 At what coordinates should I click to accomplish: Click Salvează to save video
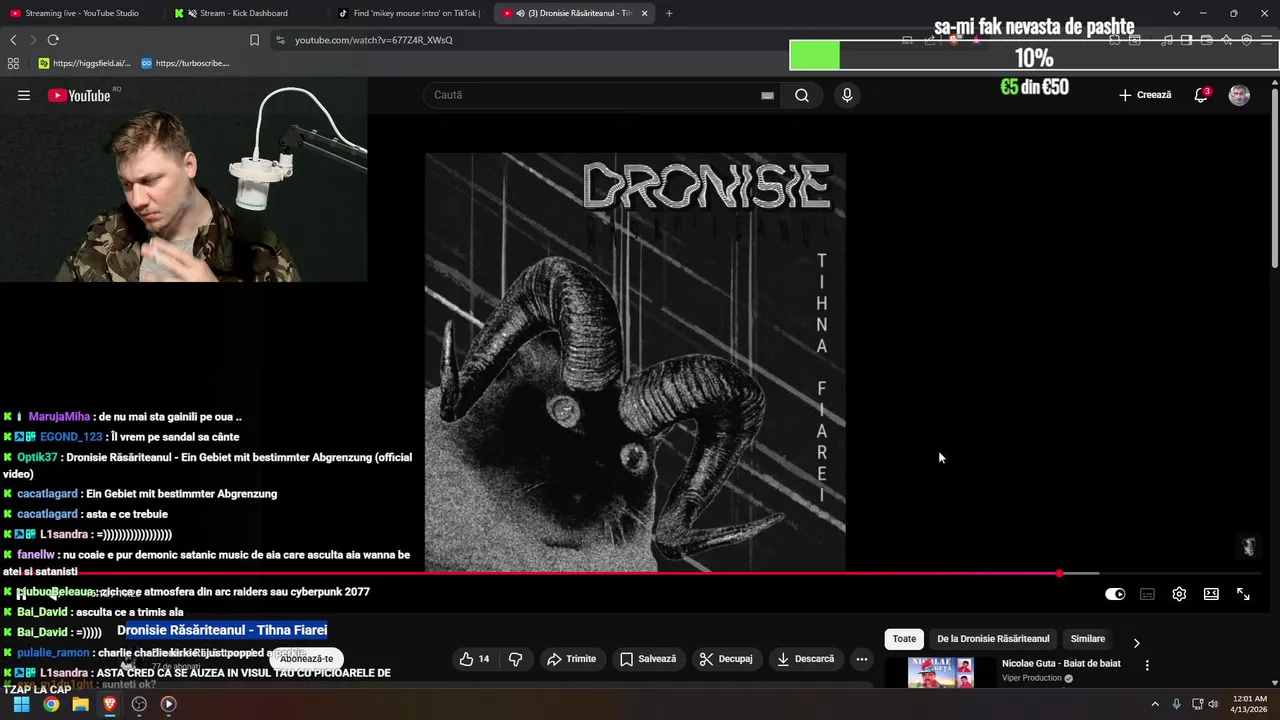tap(648, 659)
